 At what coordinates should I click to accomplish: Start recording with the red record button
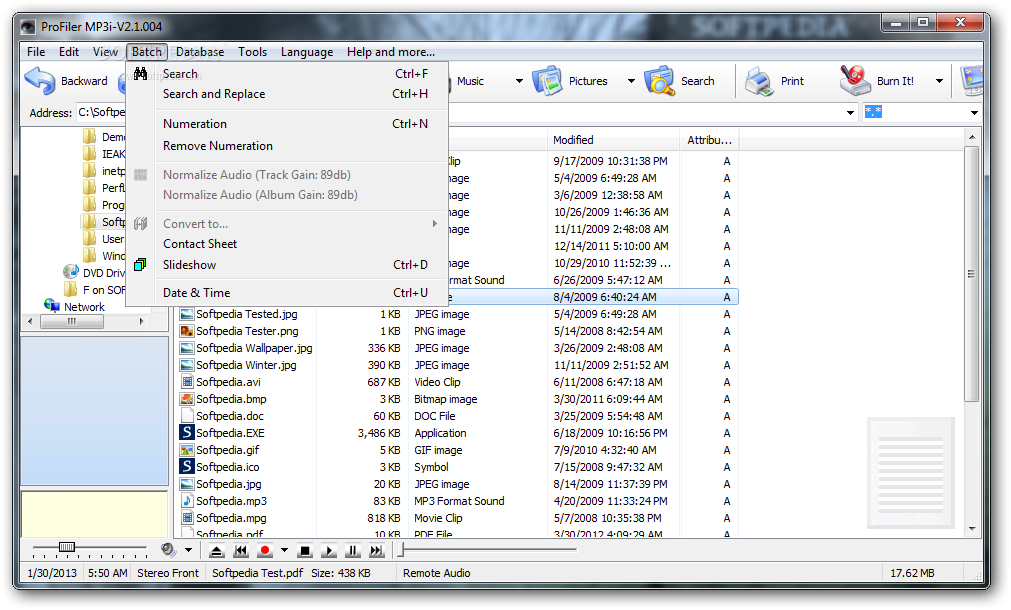[x=264, y=551]
